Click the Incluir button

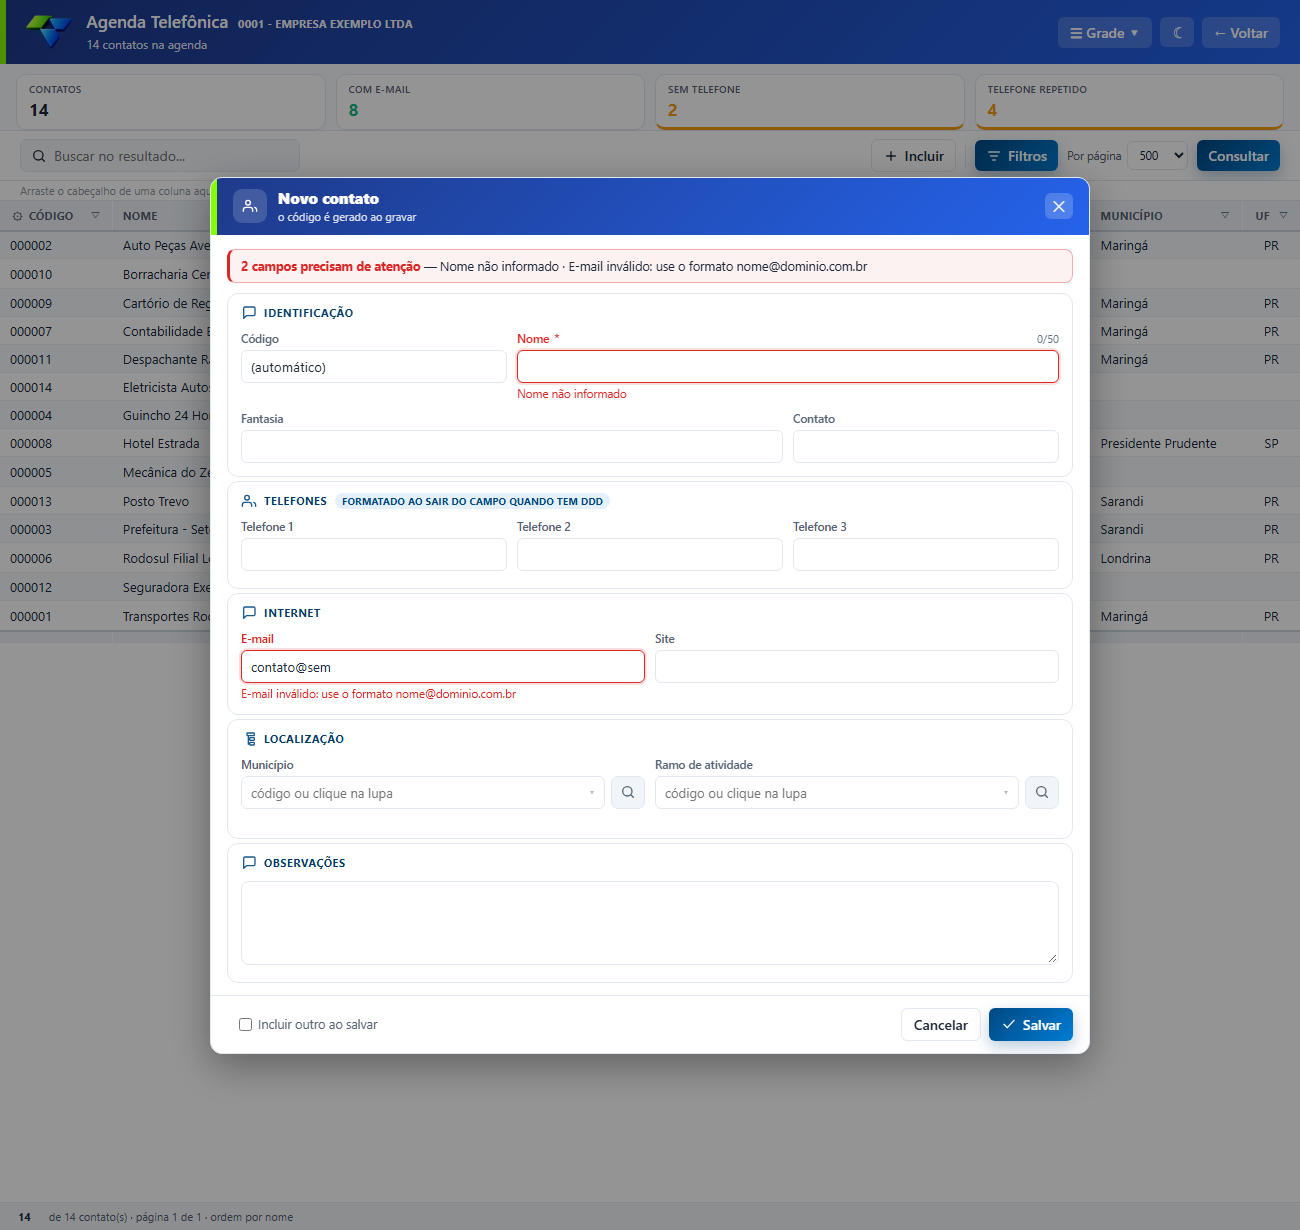pos(914,156)
